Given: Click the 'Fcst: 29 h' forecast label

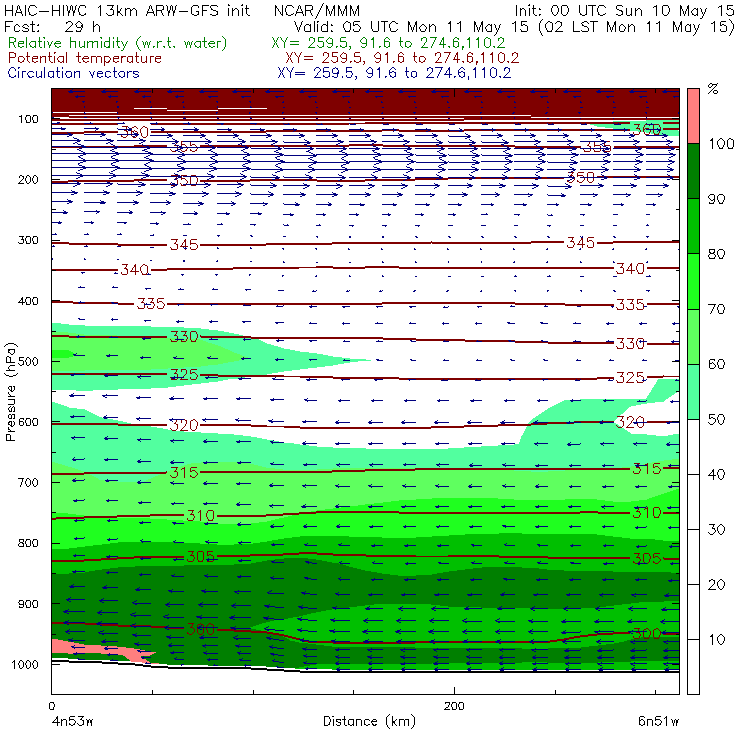Looking at the screenshot, I should [52, 27].
